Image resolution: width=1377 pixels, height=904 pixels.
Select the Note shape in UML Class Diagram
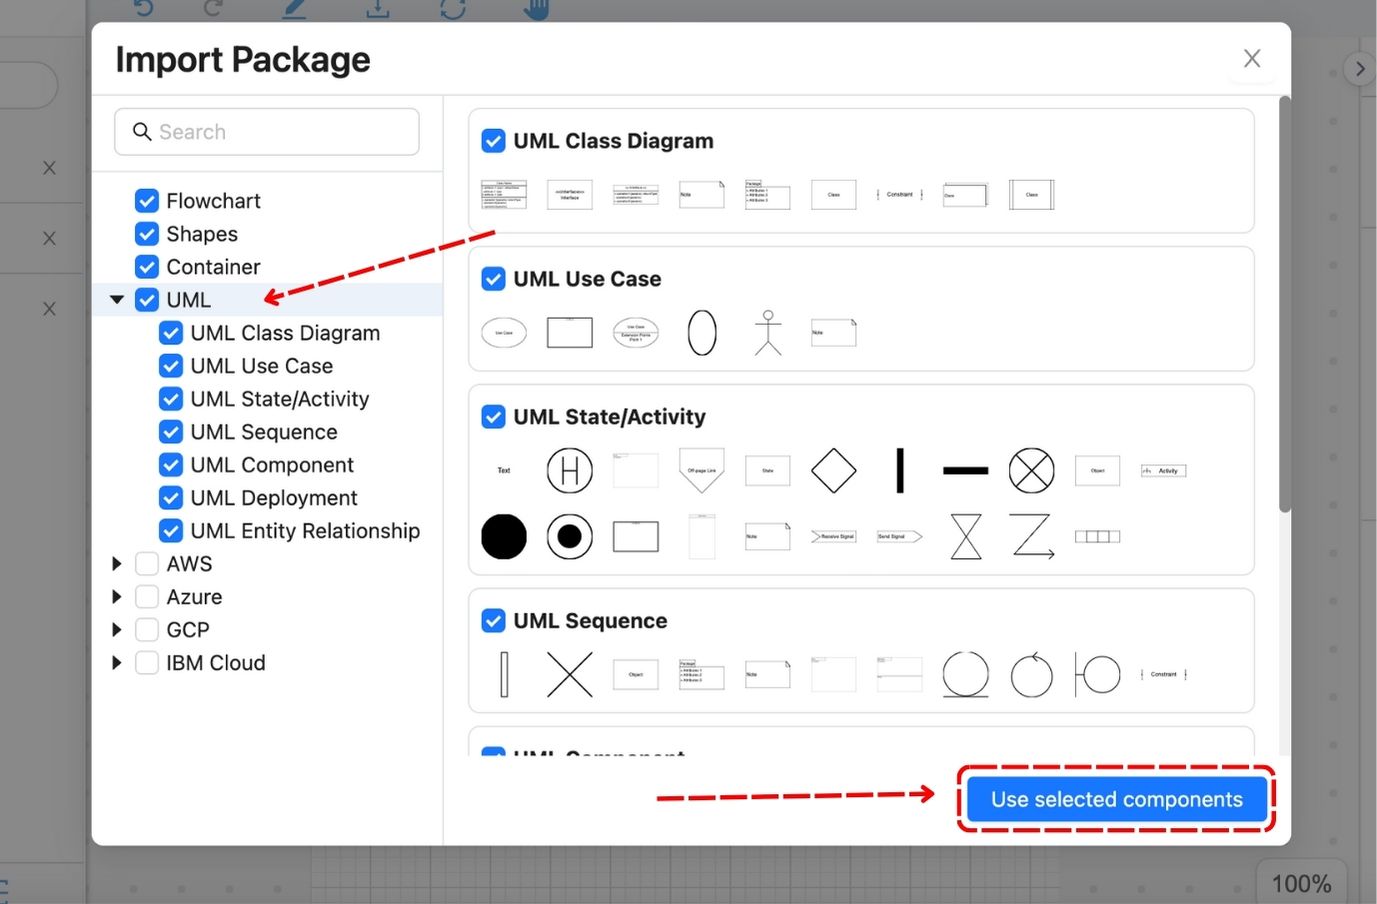(701, 194)
